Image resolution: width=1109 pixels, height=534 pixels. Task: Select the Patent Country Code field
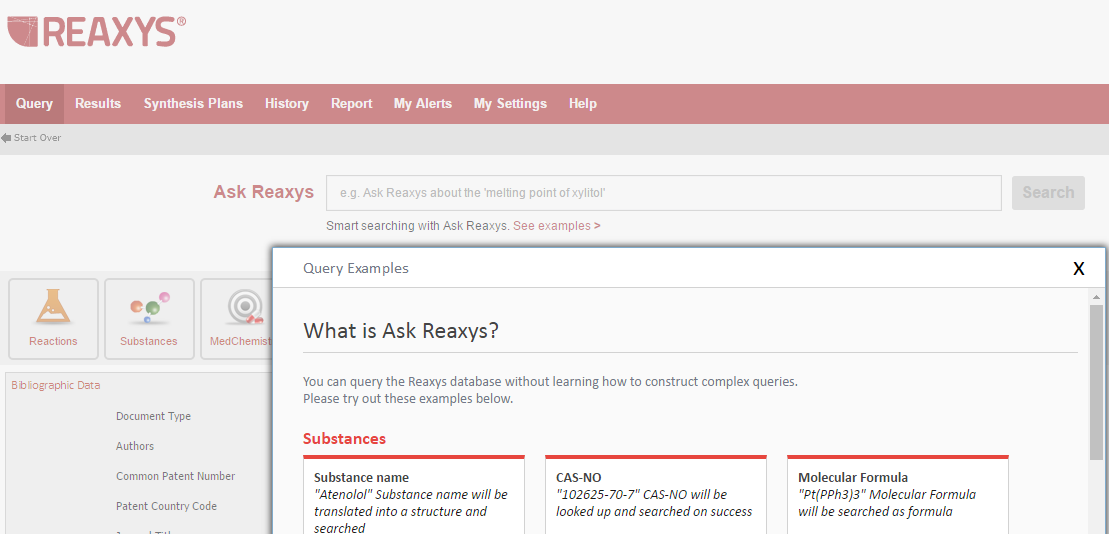click(166, 506)
